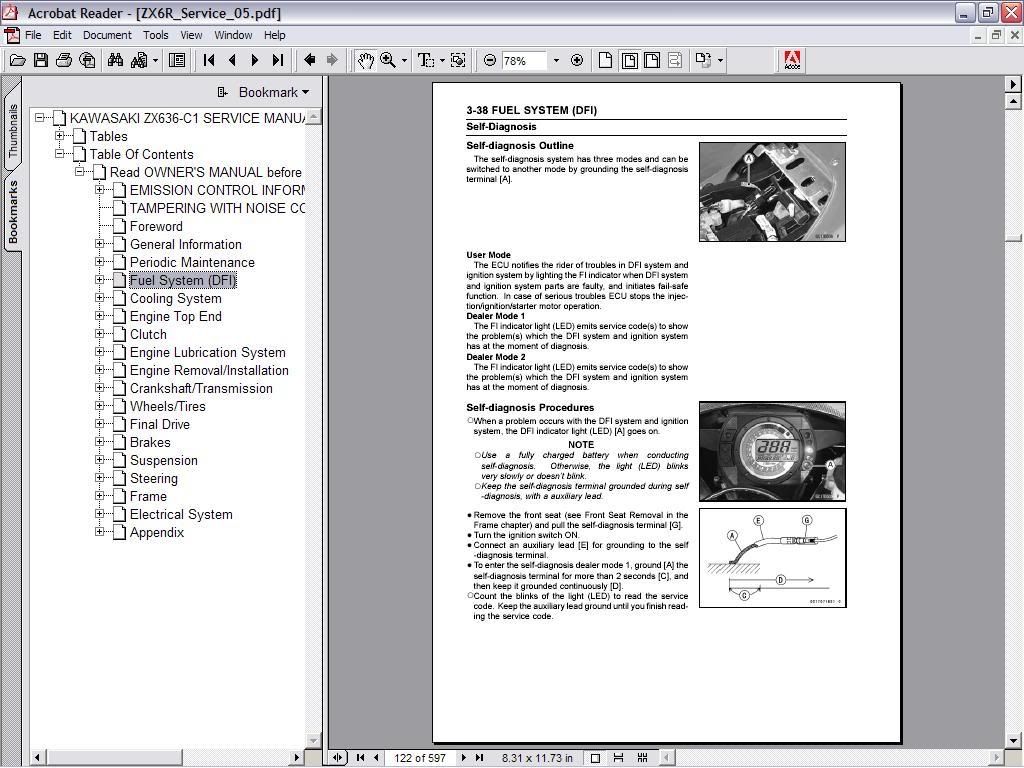The height and width of the screenshot is (768, 1024).
Task: Collapse the KAWASAKI ZX636-C1 root bookmark
Action: coord(40,118)
